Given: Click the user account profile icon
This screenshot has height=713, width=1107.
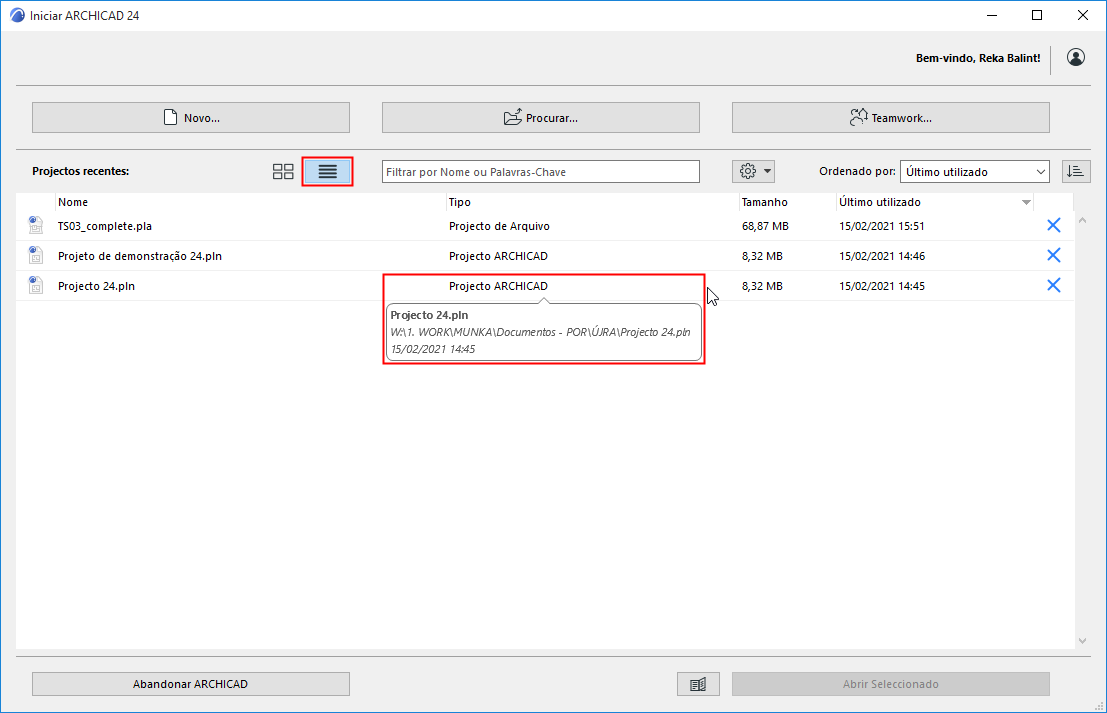Looking at the screenshot, I should pyautogui.click(x=1075, y=58).
